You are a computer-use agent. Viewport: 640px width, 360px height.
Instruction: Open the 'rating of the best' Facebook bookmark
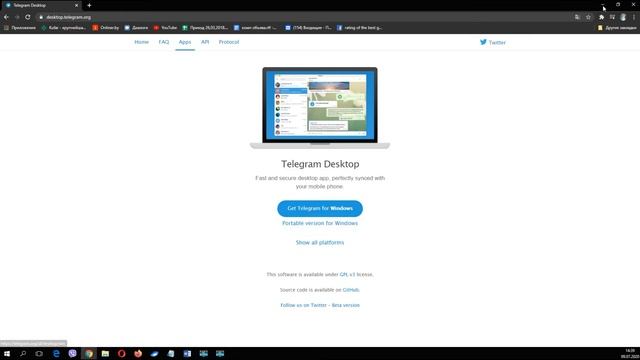coord(359,28)
